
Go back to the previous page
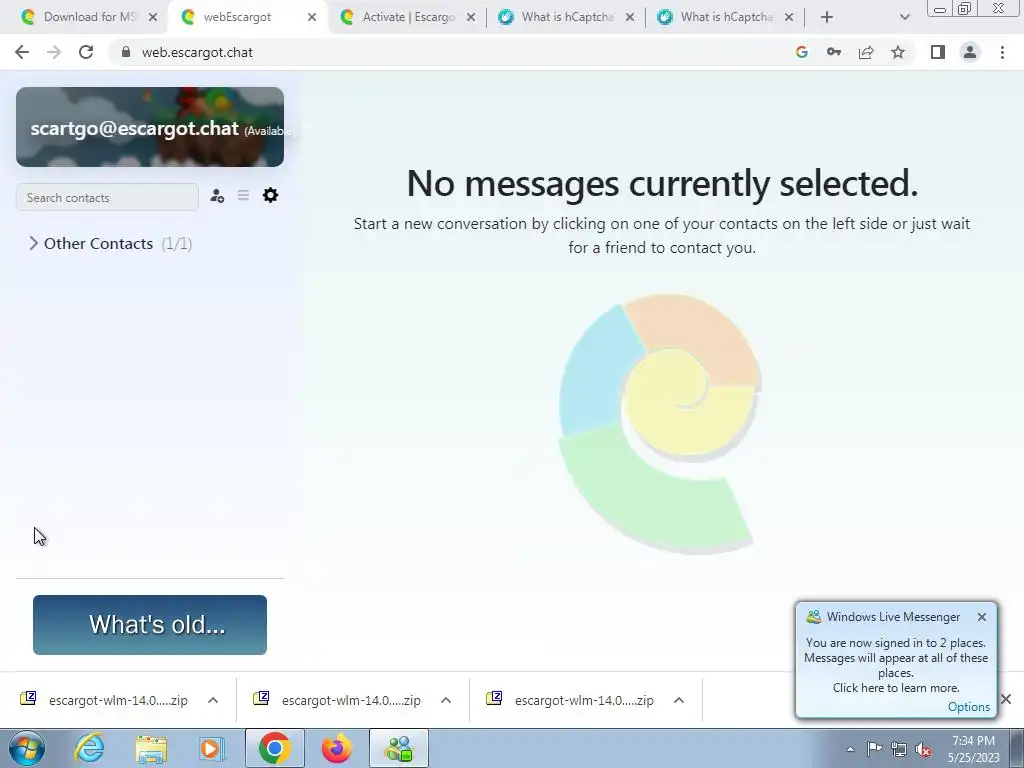pos(22,52)
